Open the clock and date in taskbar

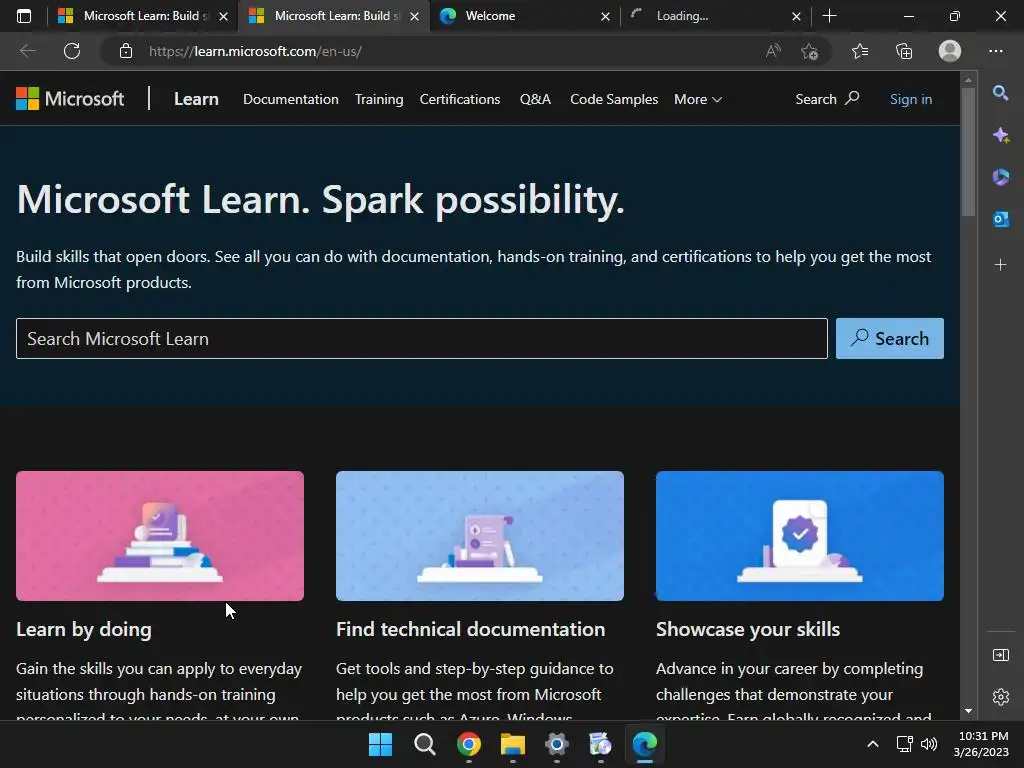click(981, 744)
